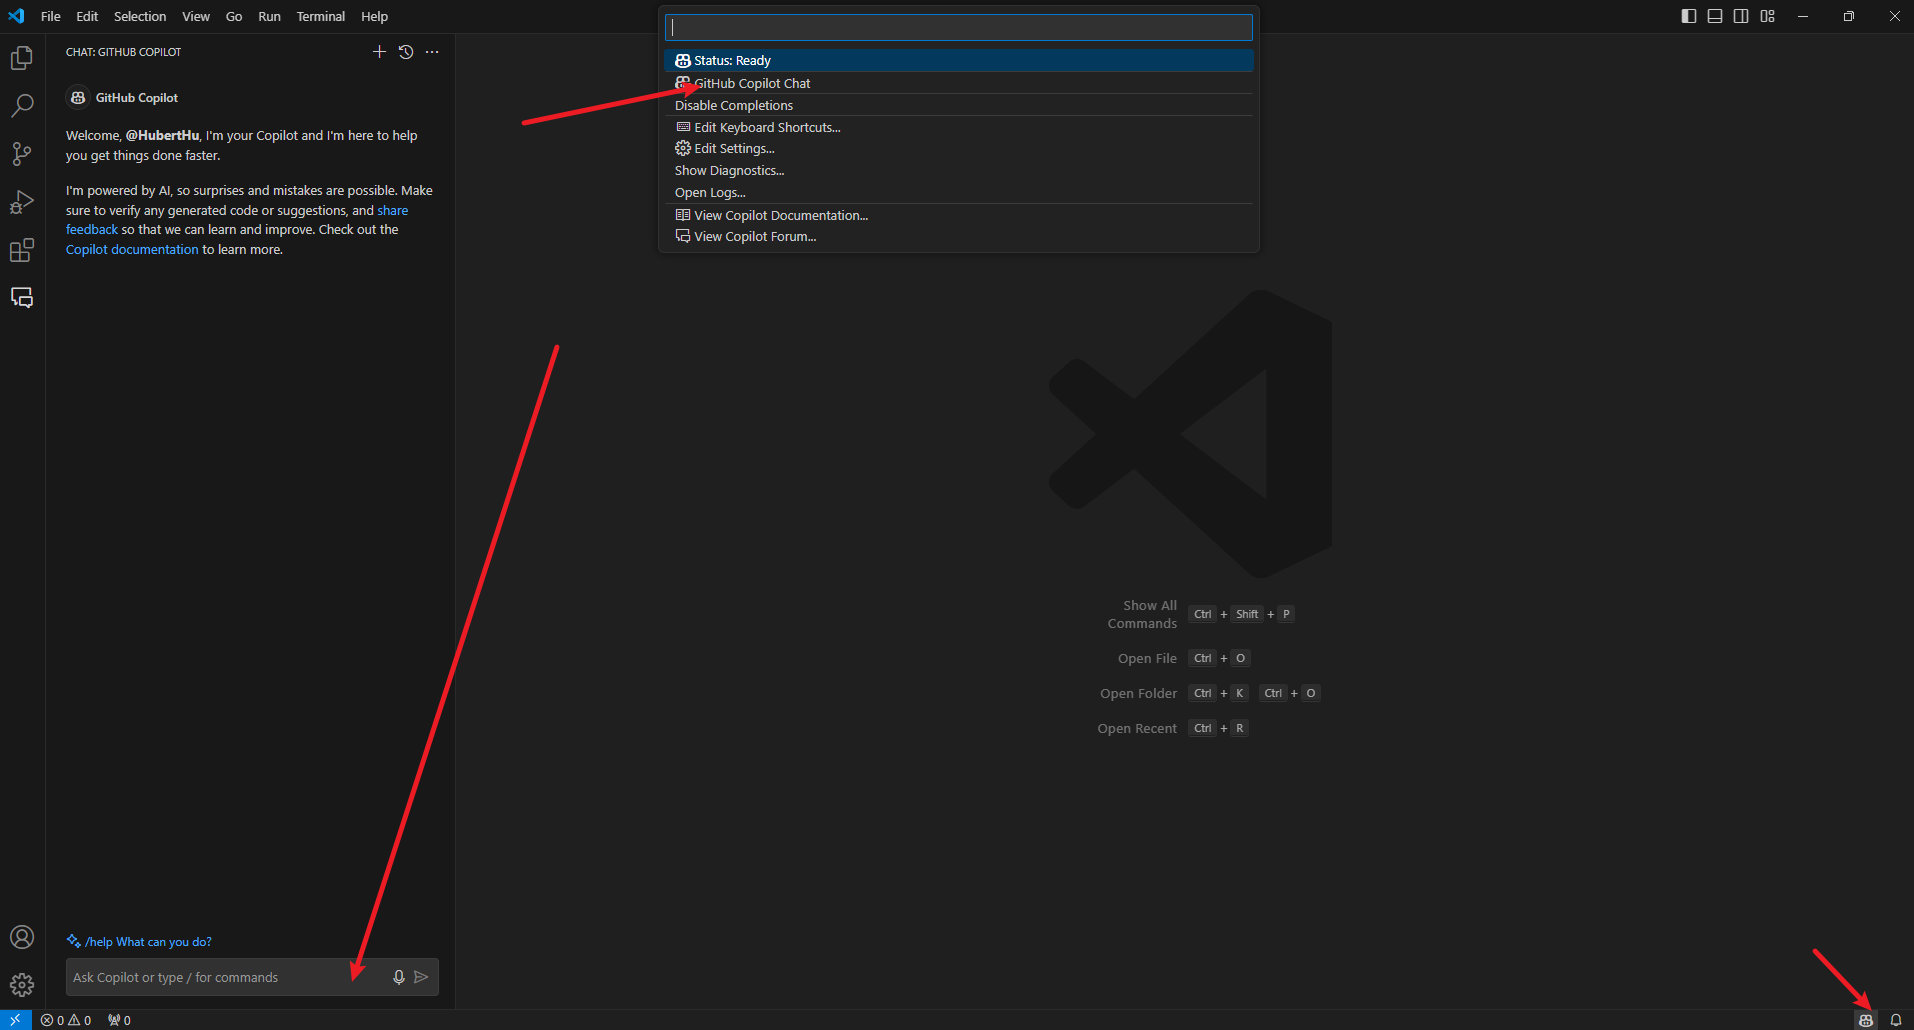Open the Copilot documentation link
This screenshot has width=1914, height=1030.
point(132,250)
